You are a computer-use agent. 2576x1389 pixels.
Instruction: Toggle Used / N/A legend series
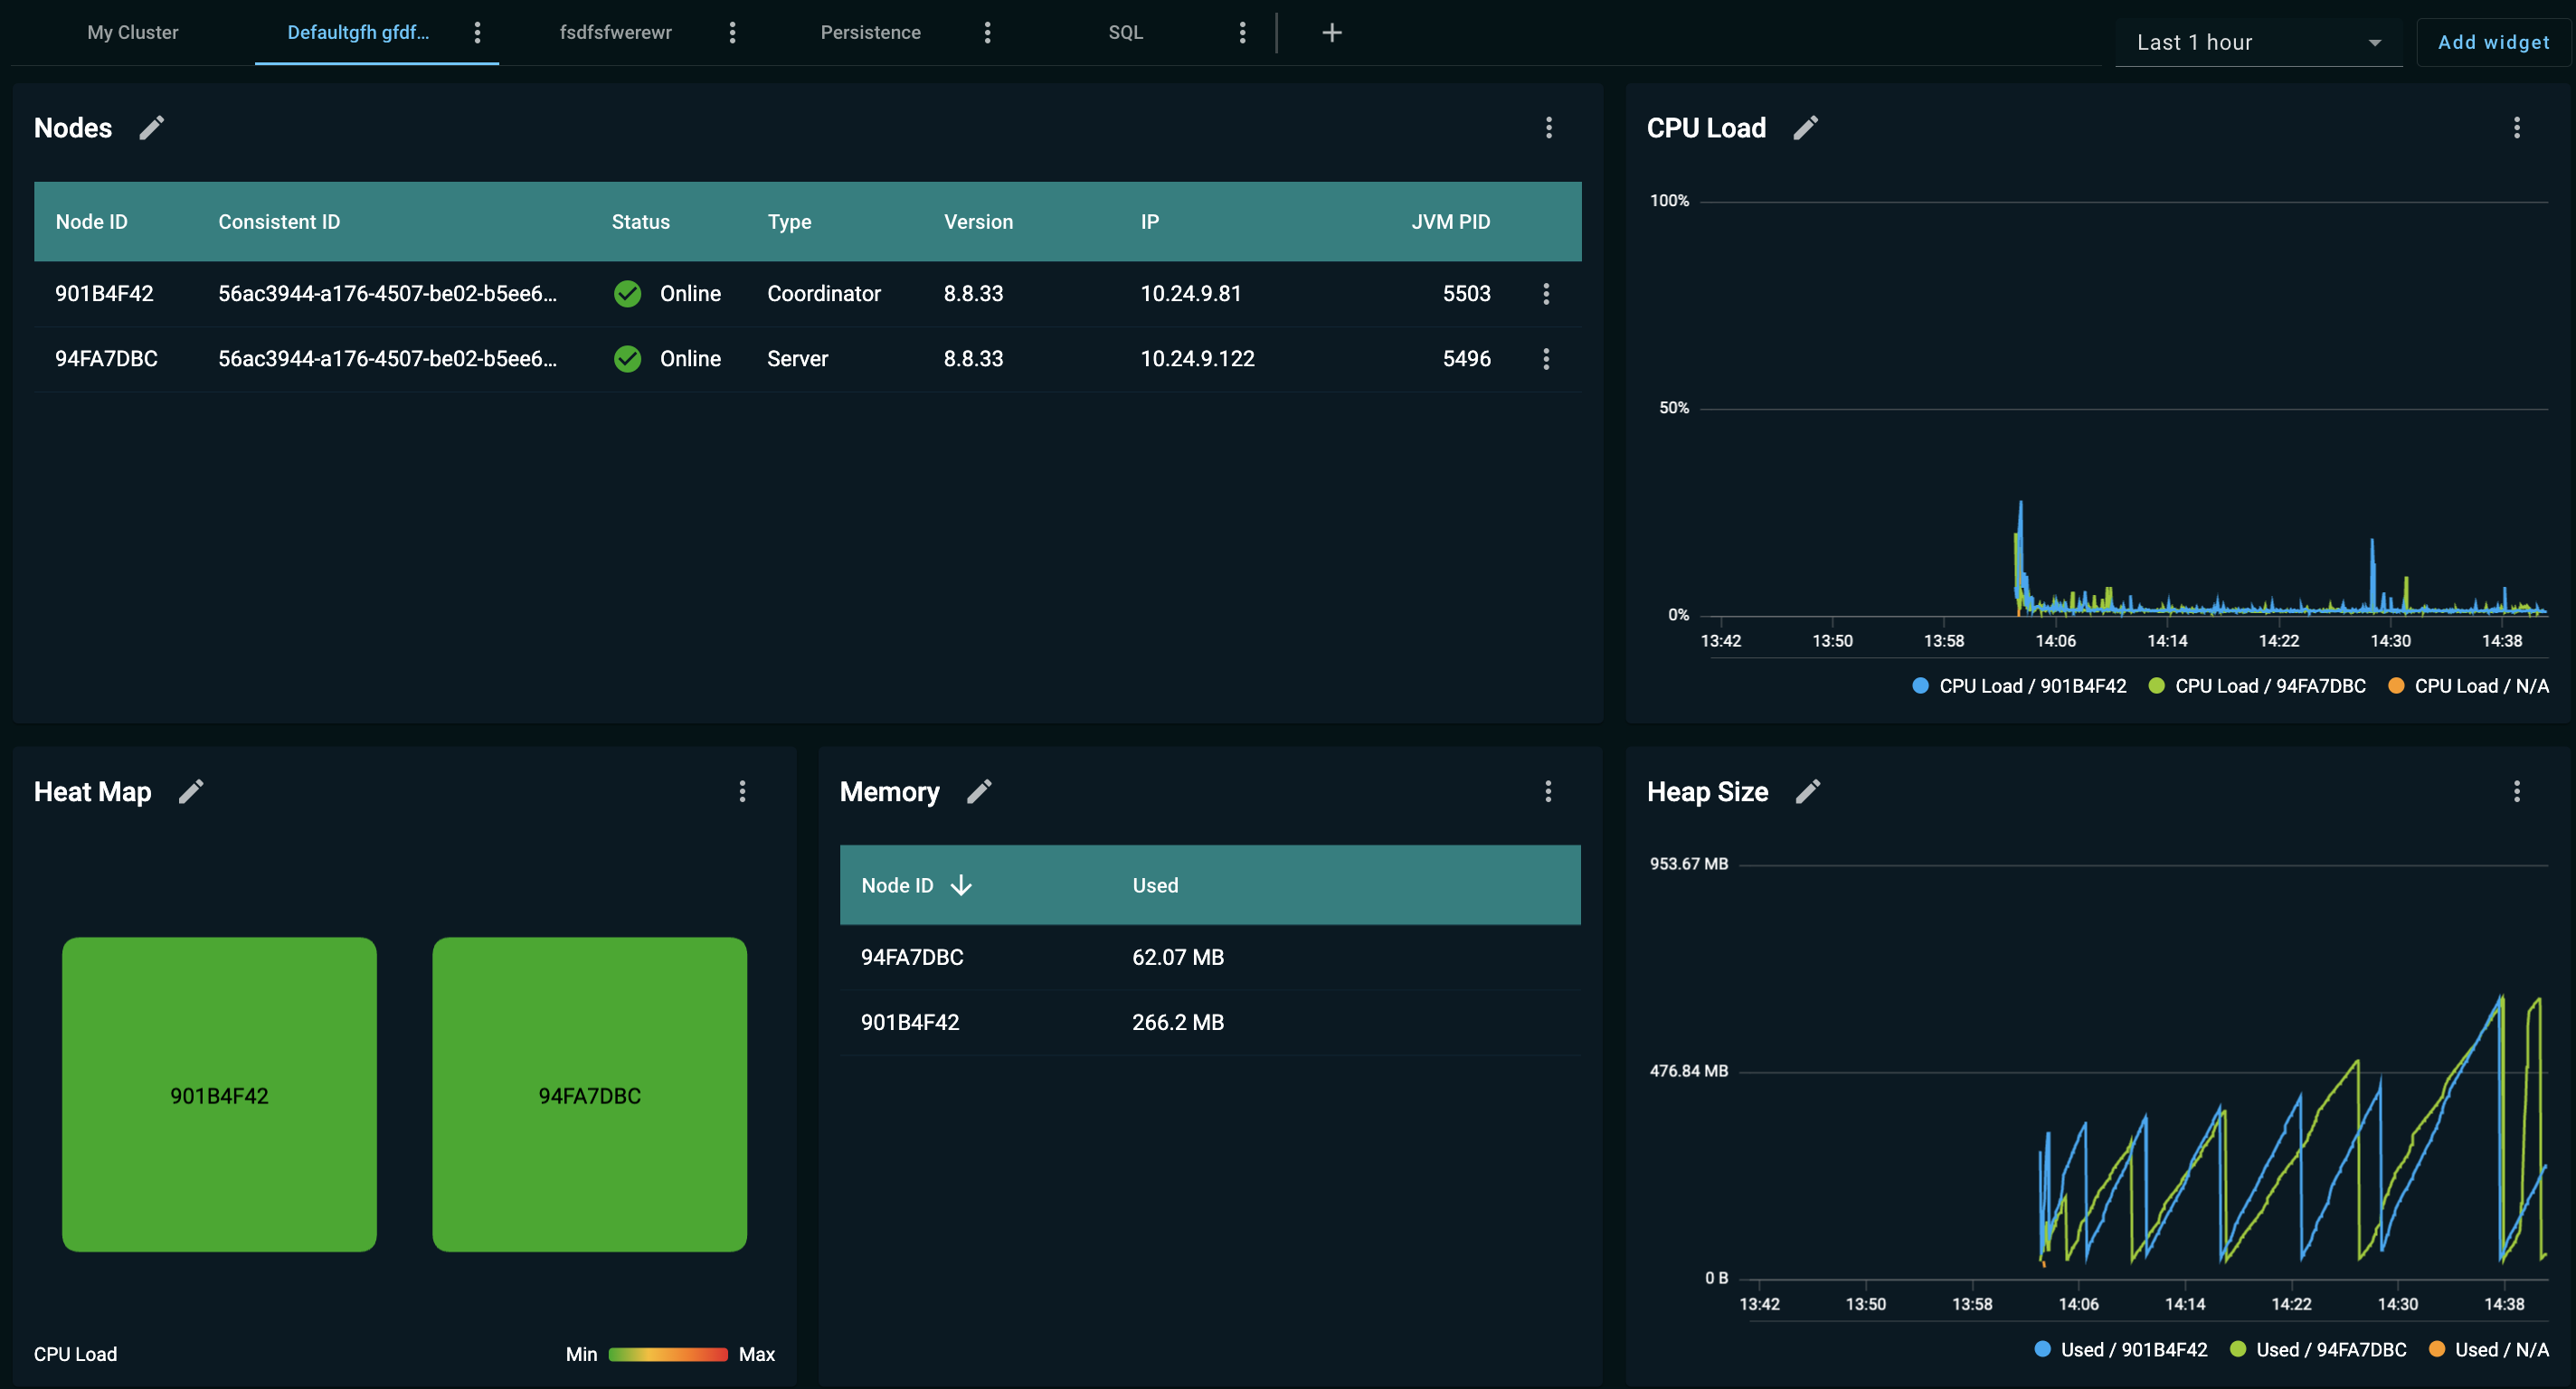pos(2488,1350)
